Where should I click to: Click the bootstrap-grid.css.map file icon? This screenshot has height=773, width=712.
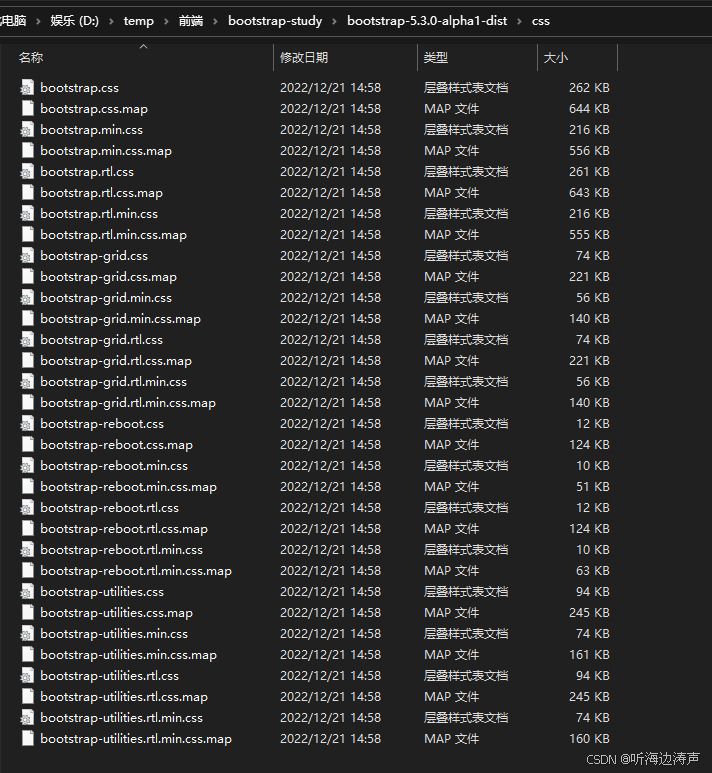pos(28,277)
